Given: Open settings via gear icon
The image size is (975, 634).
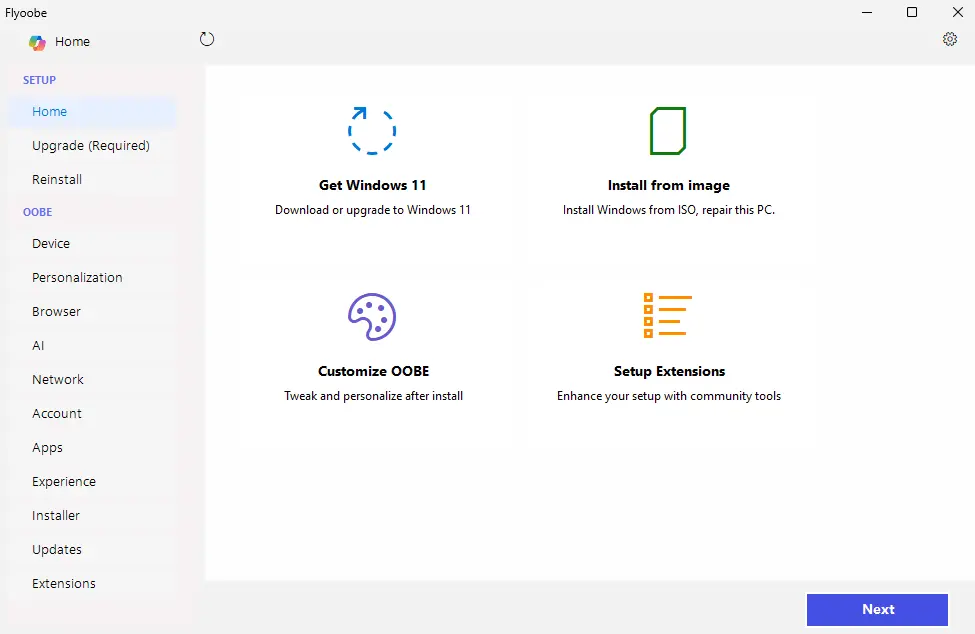Looking at the screenshot, I should [x=950, y=39].
